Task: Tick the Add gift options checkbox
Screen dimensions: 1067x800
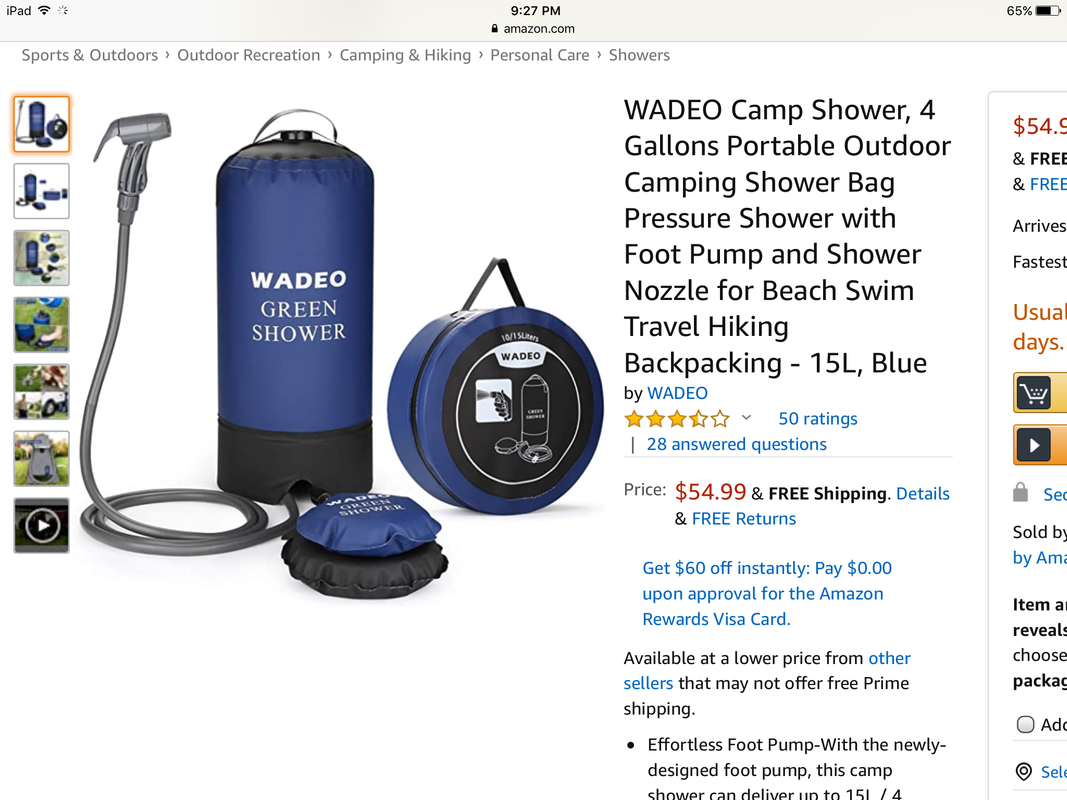Action: click(1025, 724)
